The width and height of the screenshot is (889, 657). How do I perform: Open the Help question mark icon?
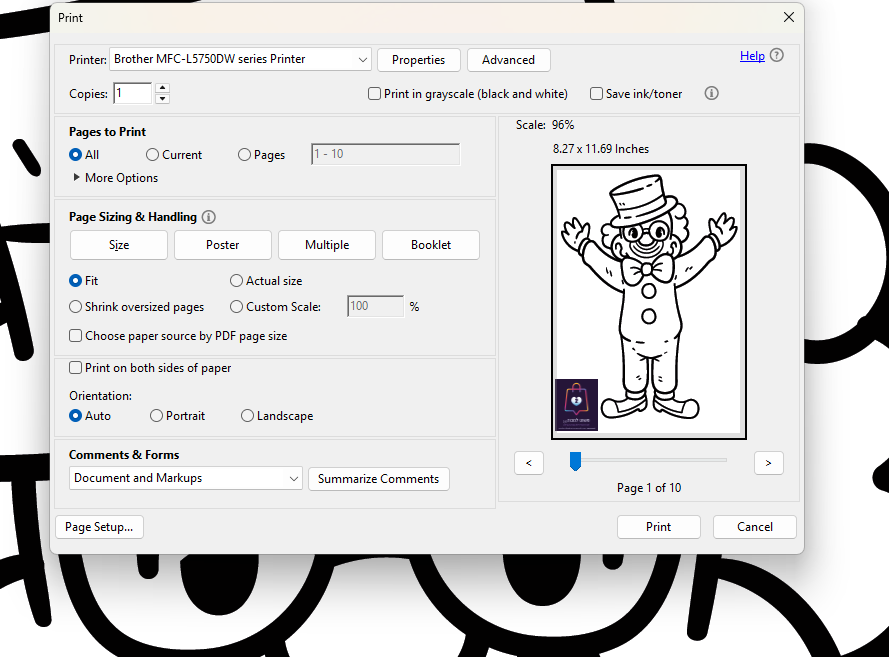(777, 55)
